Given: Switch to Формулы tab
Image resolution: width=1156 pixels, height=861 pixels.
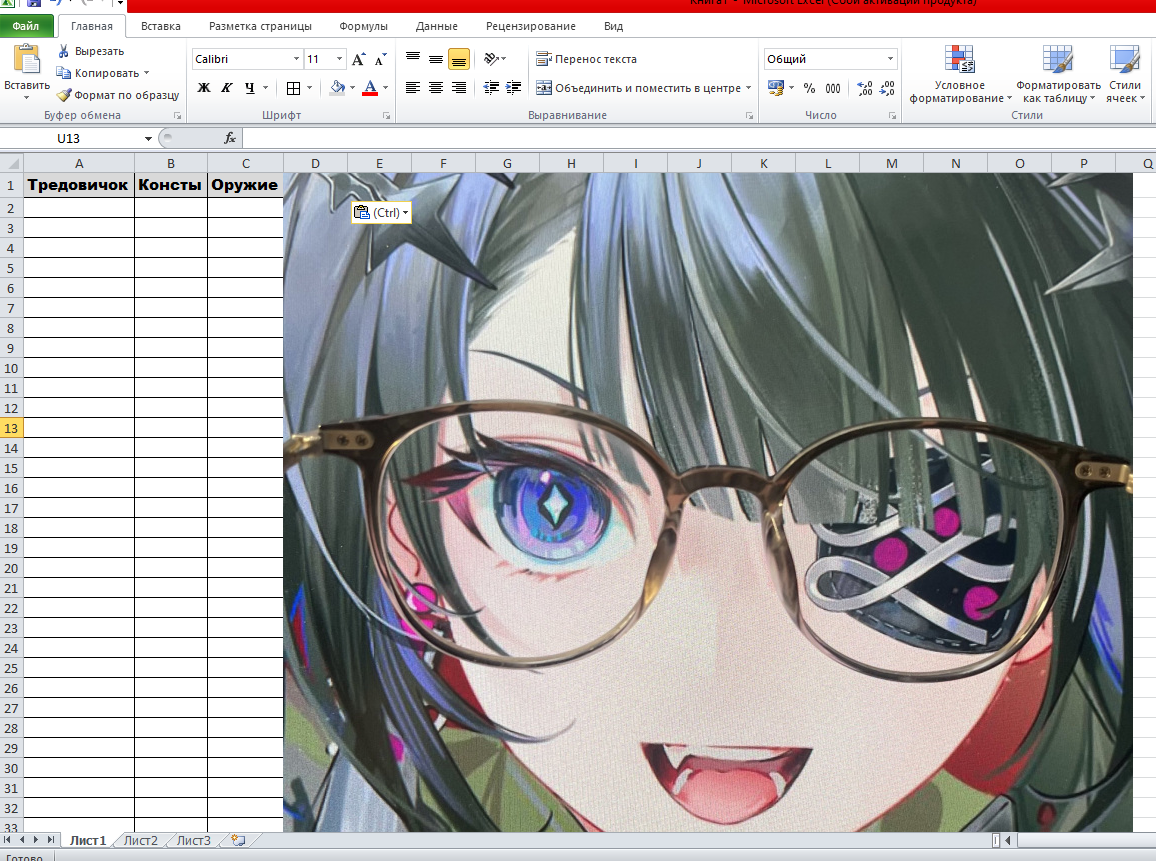Looking at the screenshot, I should click(x=363, y=26).
